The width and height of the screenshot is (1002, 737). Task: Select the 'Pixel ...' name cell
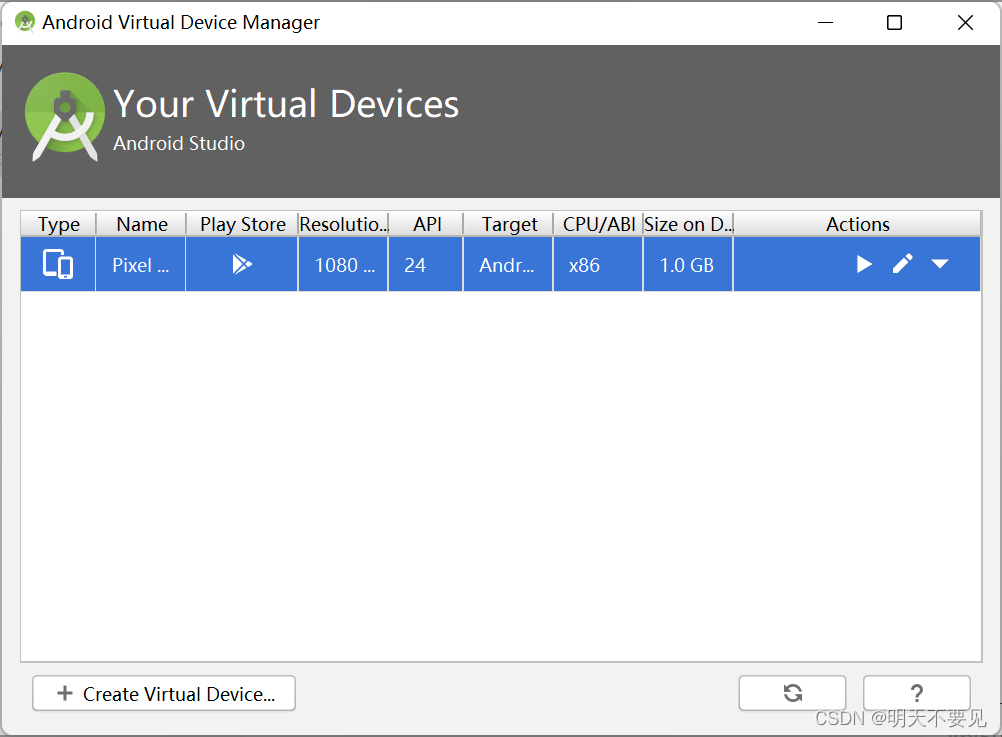[x=141, y=264]
